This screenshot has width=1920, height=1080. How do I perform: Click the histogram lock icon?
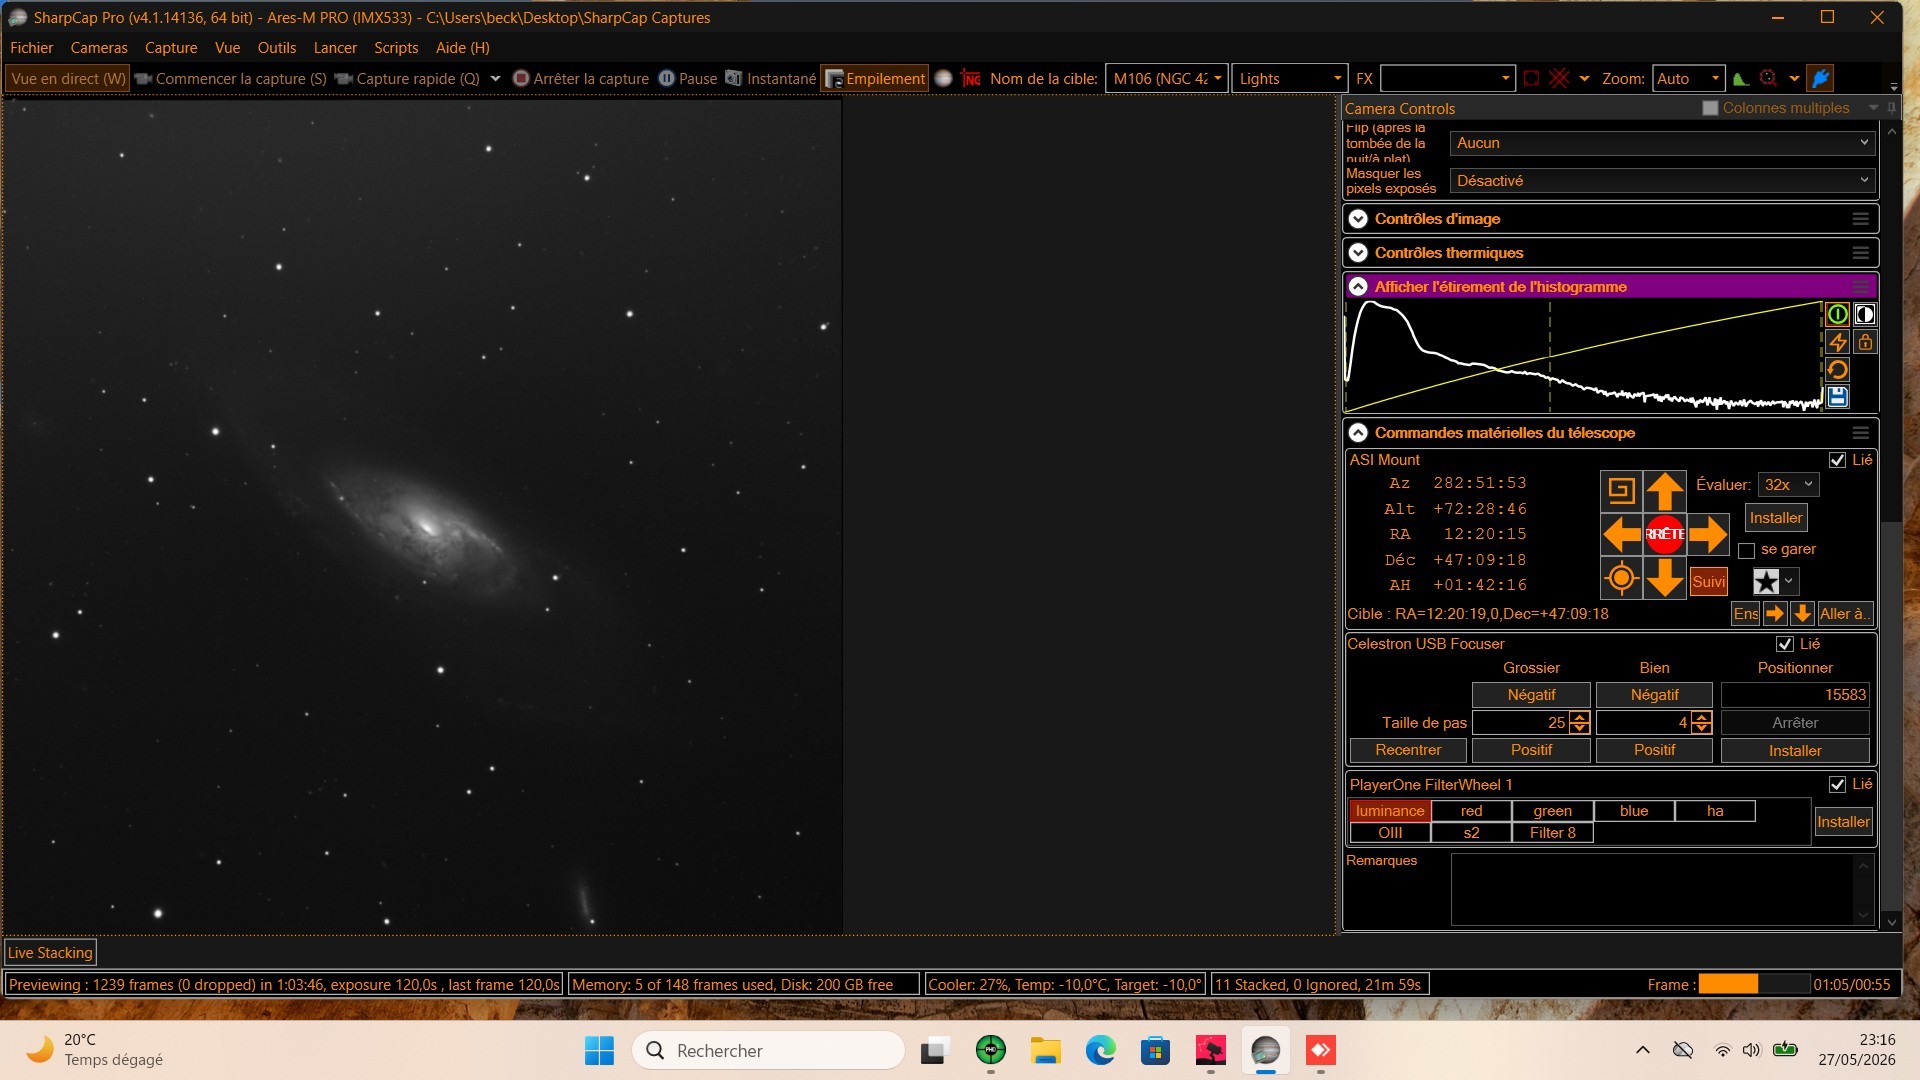click(x=1865, y=342)
